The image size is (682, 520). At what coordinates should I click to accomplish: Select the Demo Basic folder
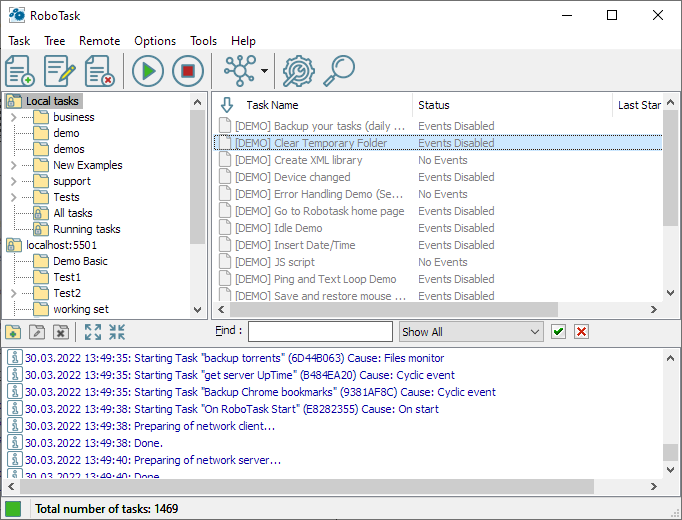tap(80, 261)
